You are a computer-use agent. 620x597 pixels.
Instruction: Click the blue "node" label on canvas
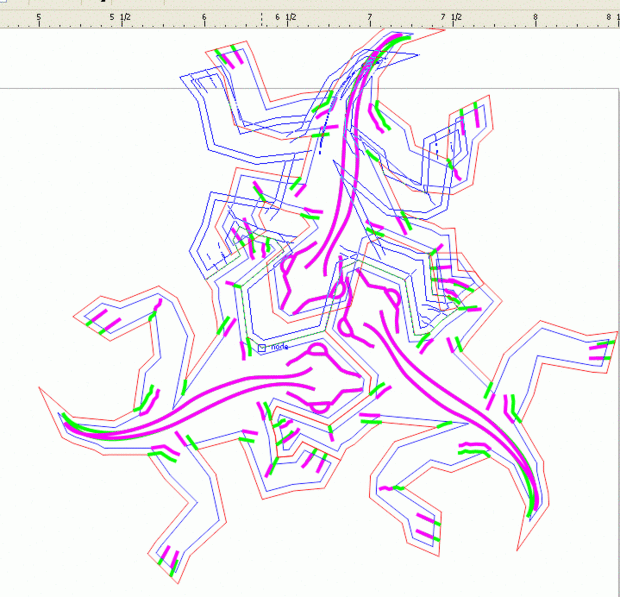(x=280, y=347)
